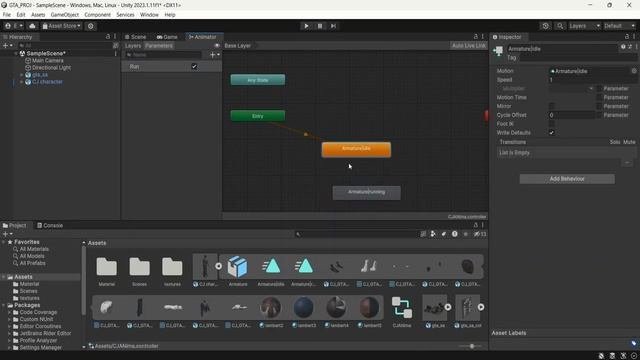Viewport: 640px width, 360px height.
Task: Toggle the Mirror checkbox
Action: [x=551, y=106]
